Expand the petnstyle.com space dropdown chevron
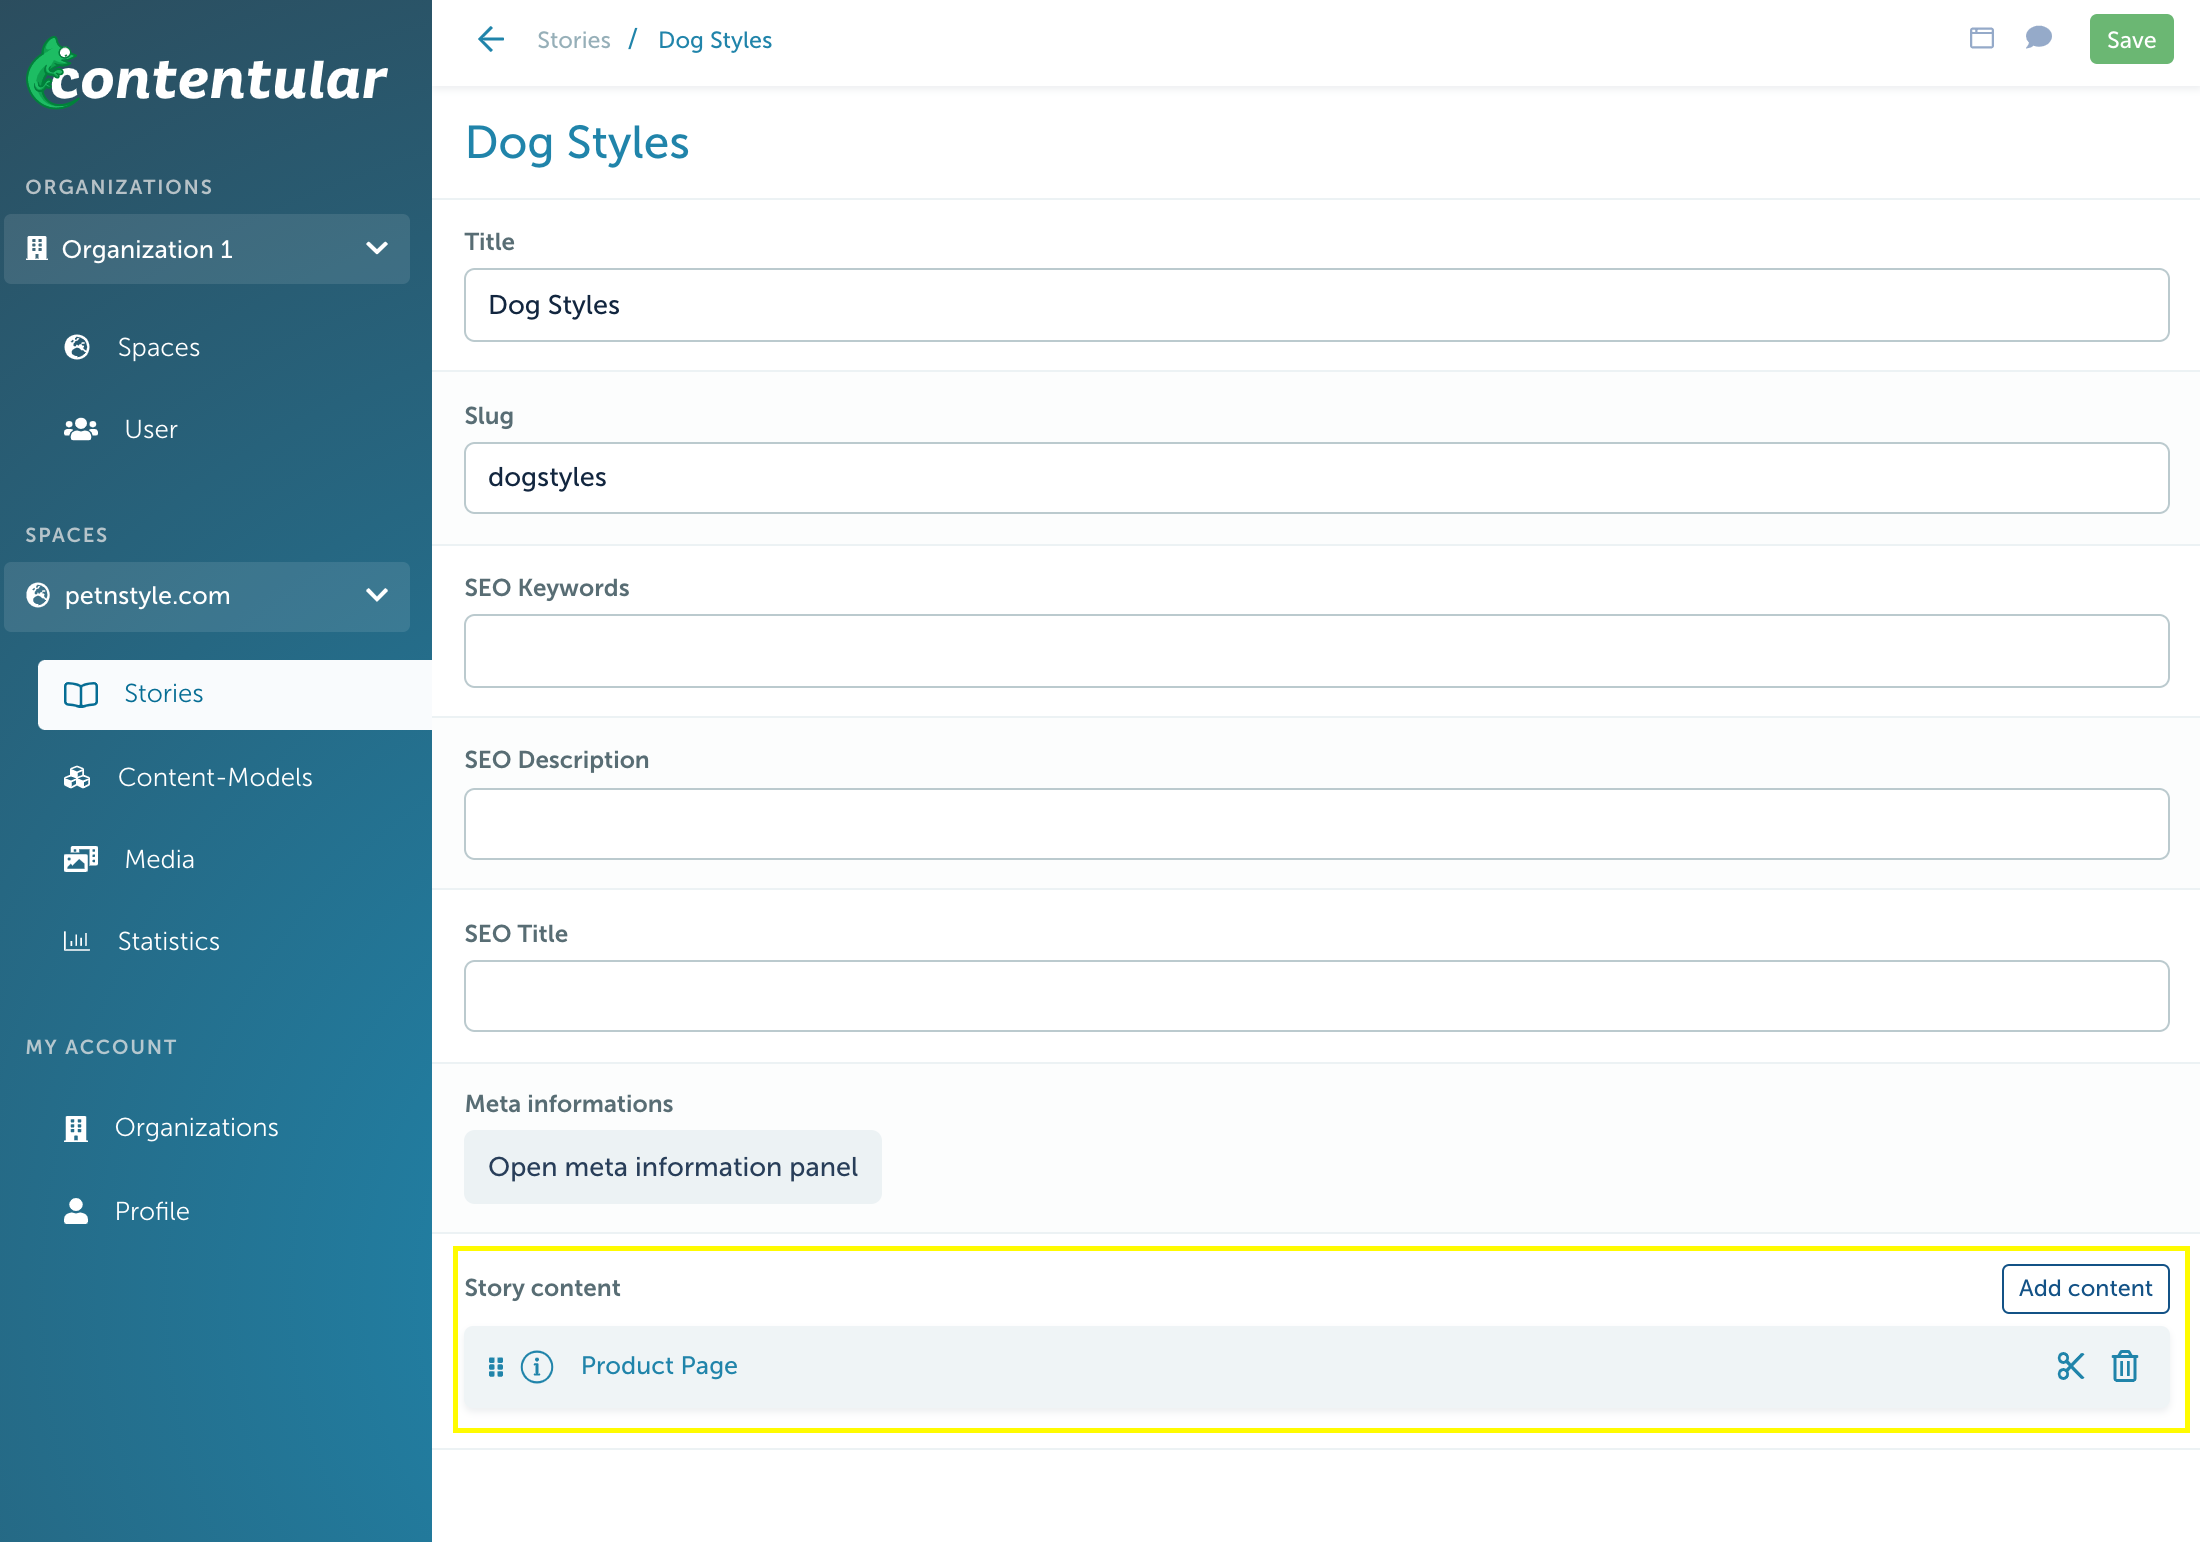 tap(377, 595)
